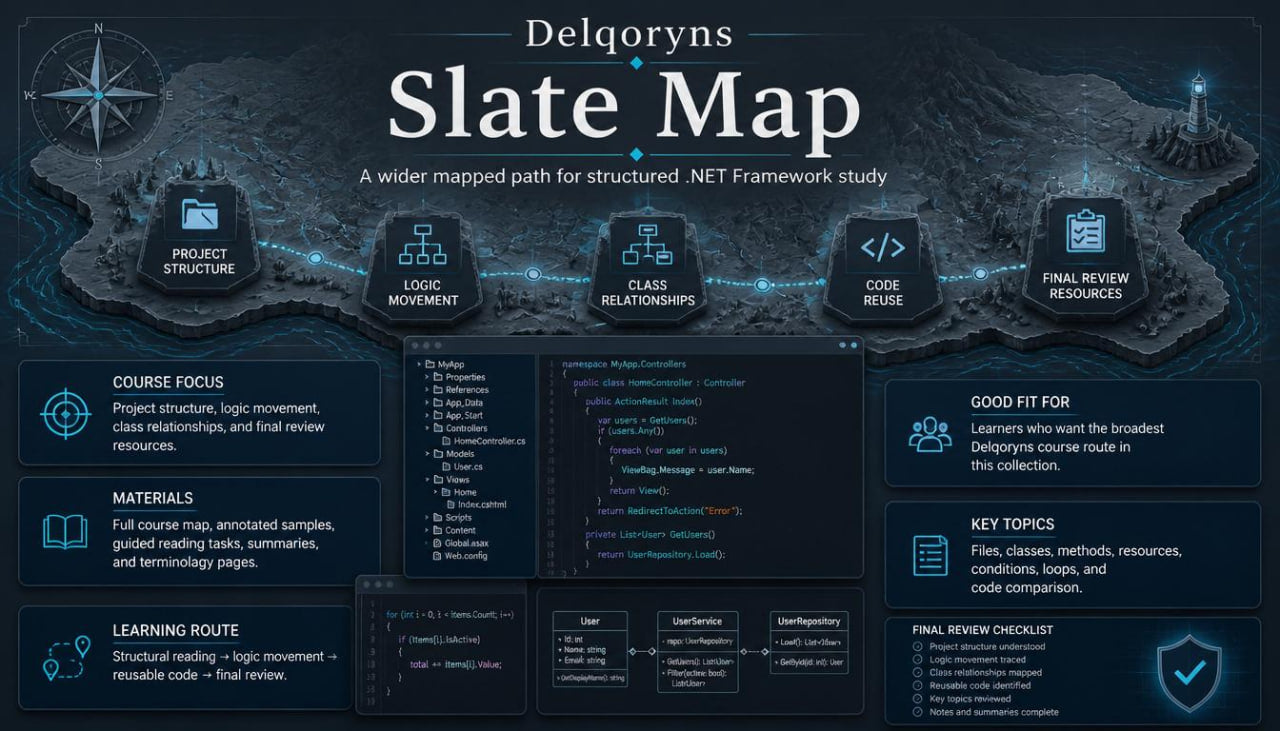
Task: Click the shield checkmark icon
Action: tap(1188, 674)
